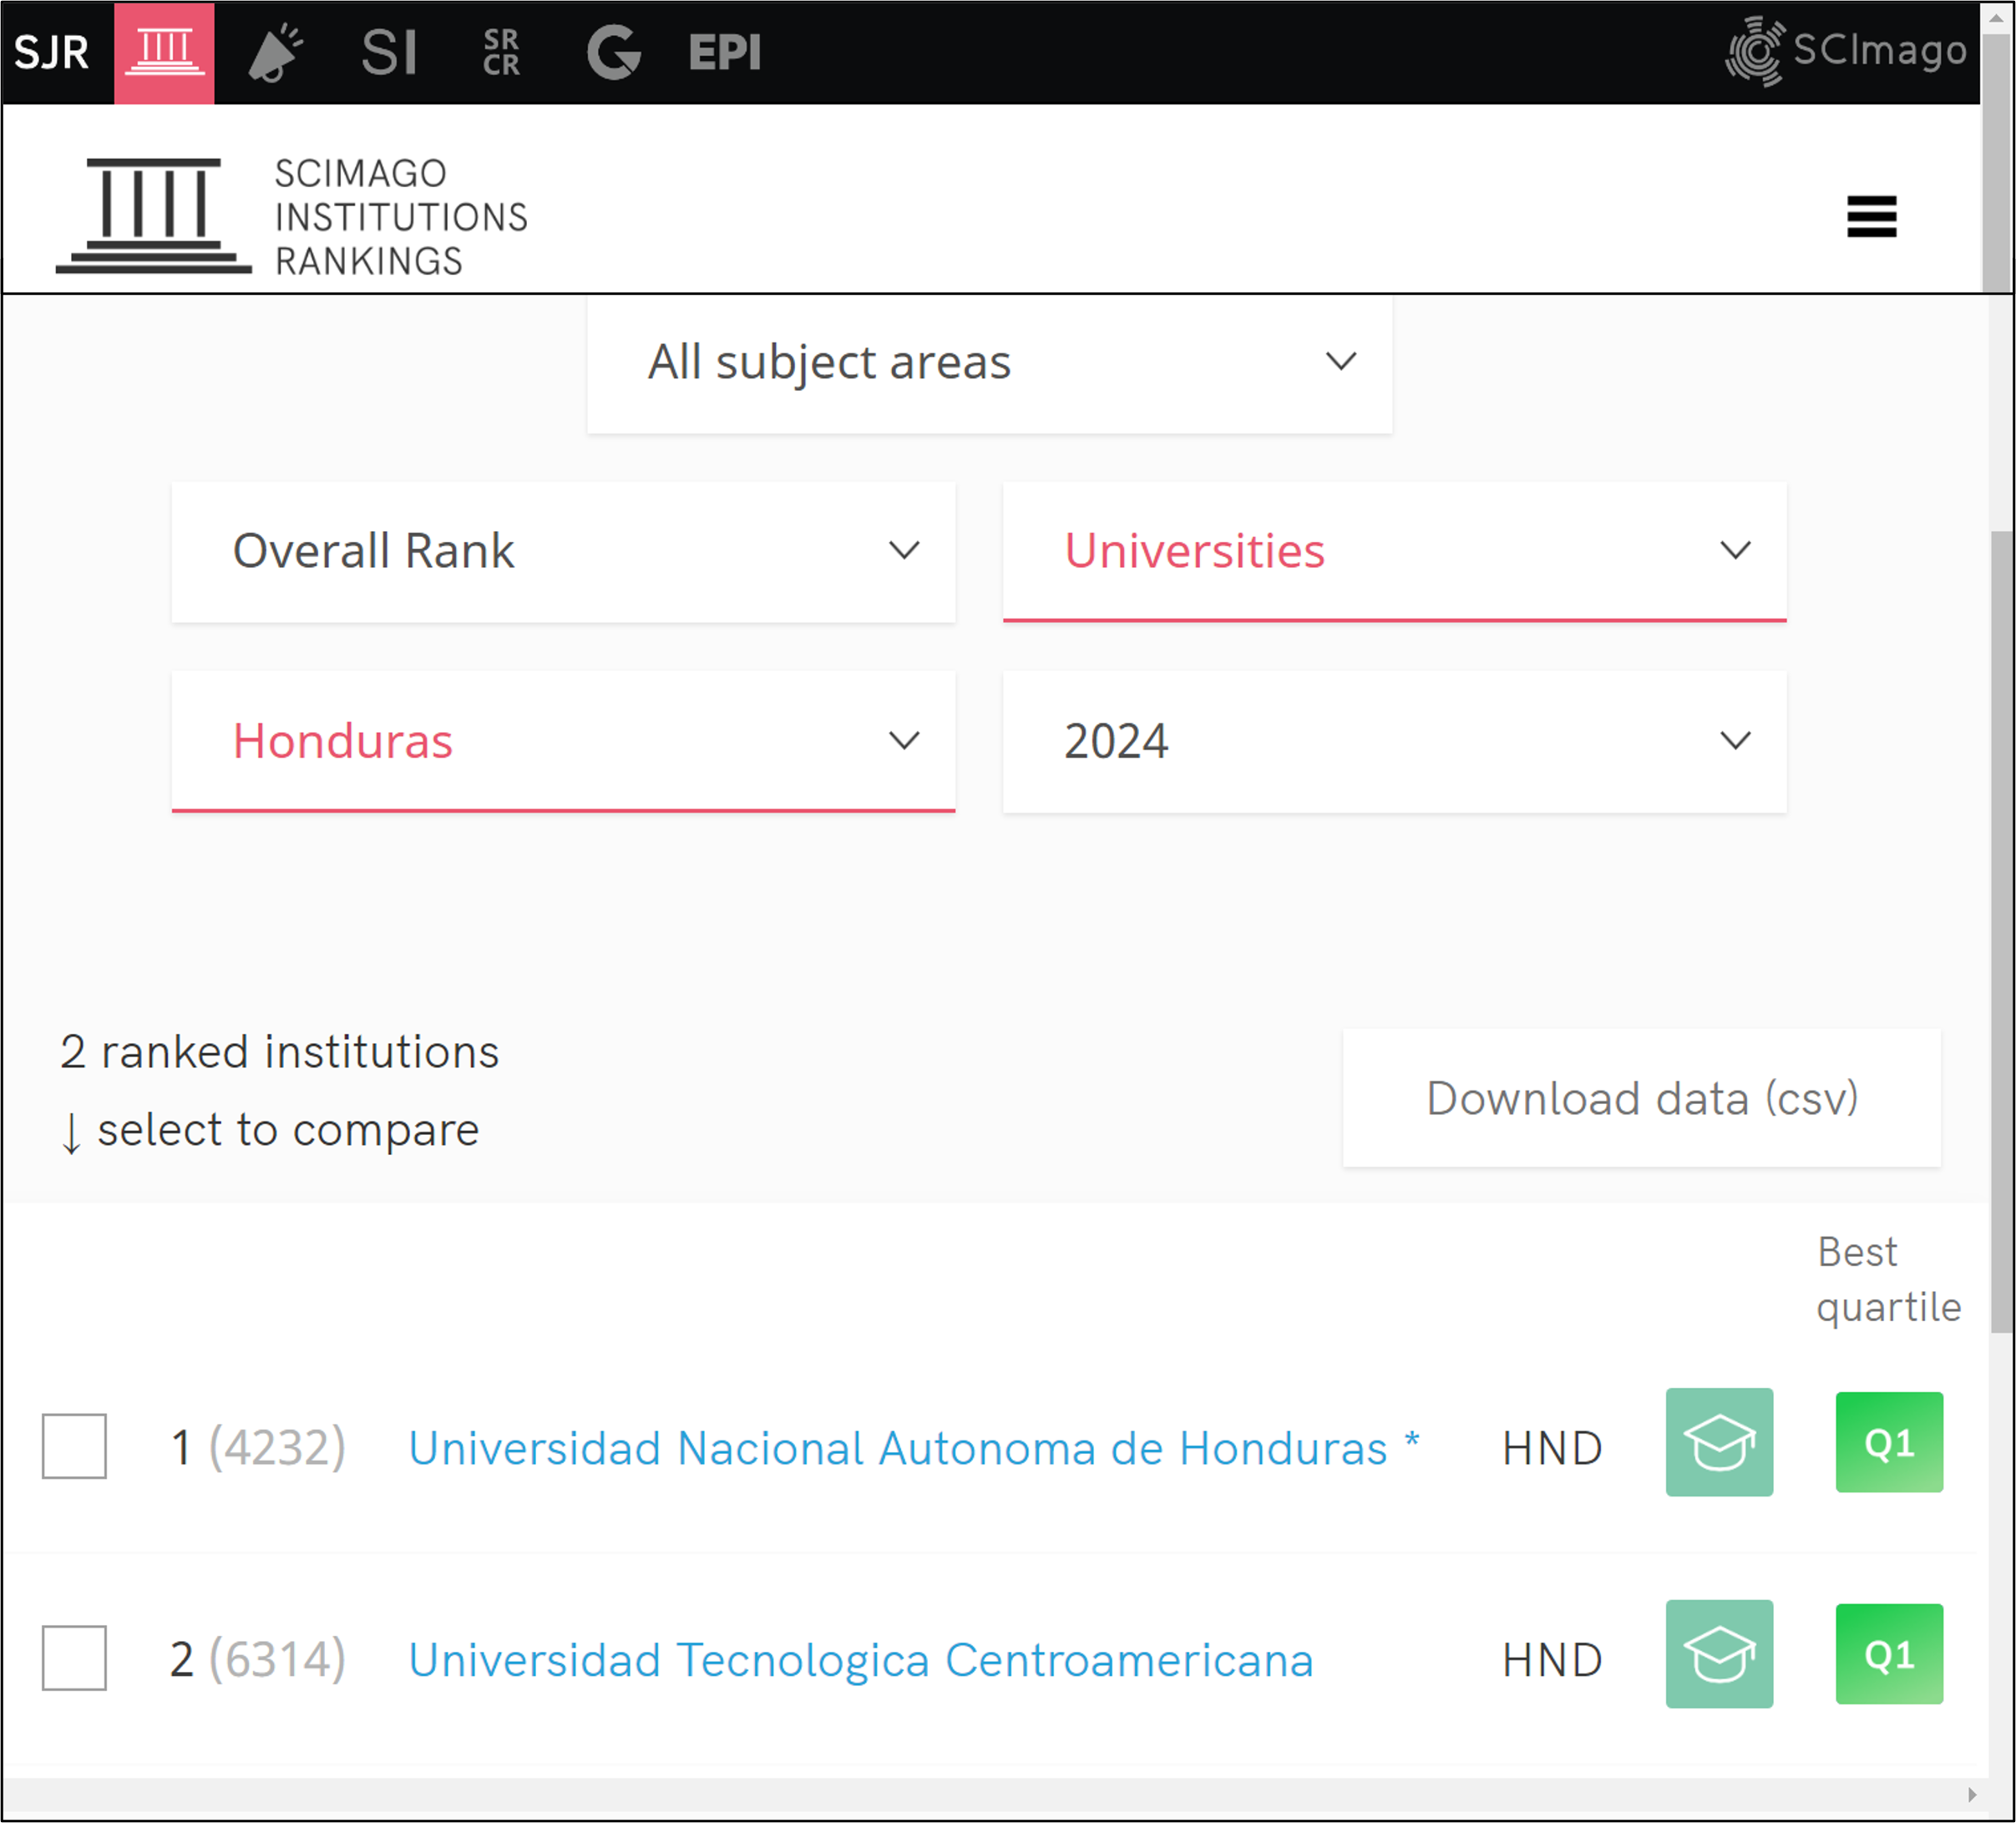Click Download data (csv) button
The image size is (2016, 1823).
click(1641, 1098)
